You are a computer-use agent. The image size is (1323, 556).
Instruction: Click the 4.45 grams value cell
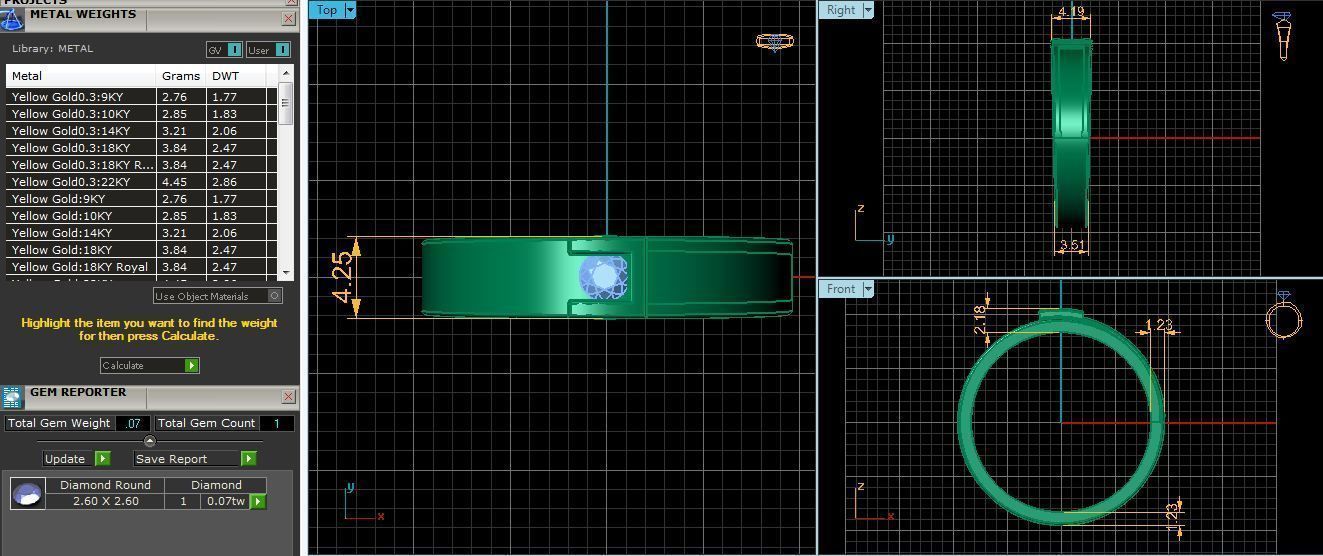click(181, 182)
